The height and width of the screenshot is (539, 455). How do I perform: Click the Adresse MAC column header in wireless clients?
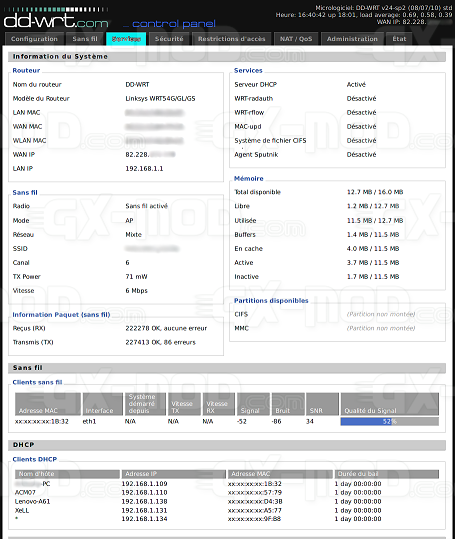click(x=48, y=404)
